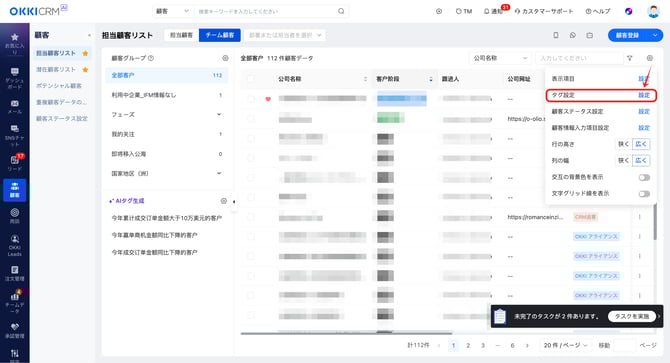The image size is (670, 363).
Task: Check the select-all header checkbox
Action: click(251, 79)
